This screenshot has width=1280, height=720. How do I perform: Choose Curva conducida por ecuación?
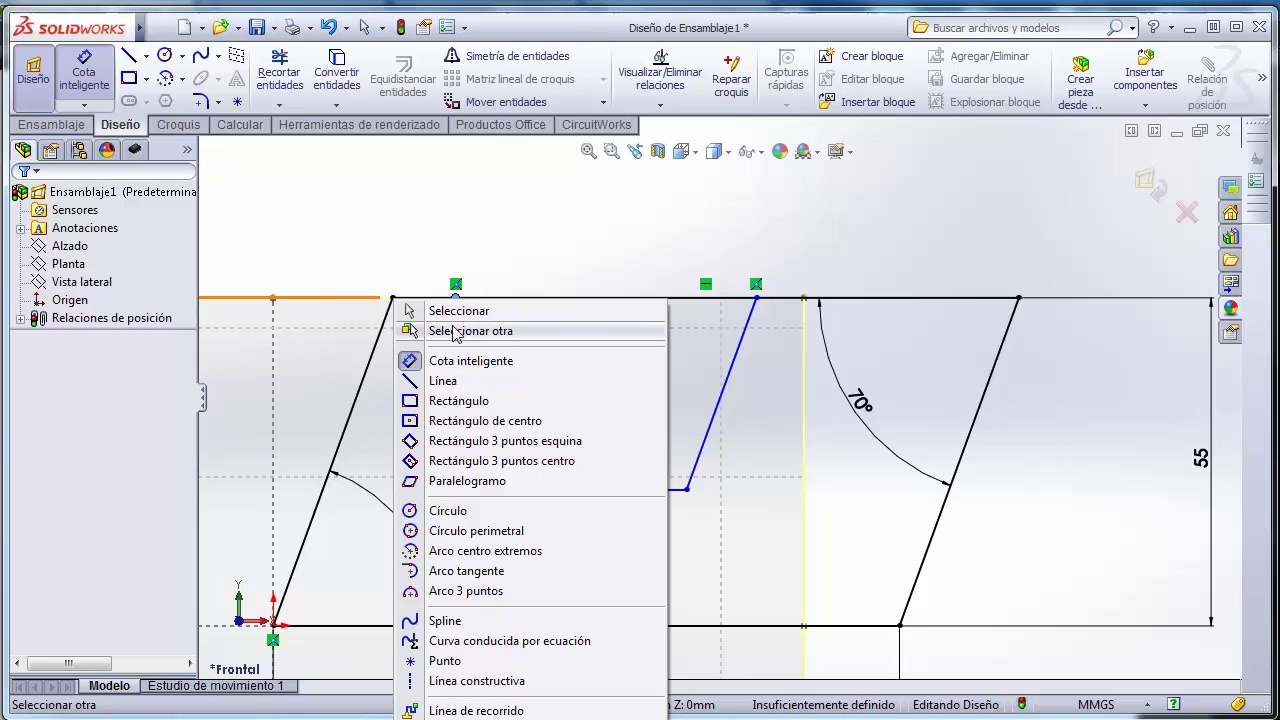[531, 641]
